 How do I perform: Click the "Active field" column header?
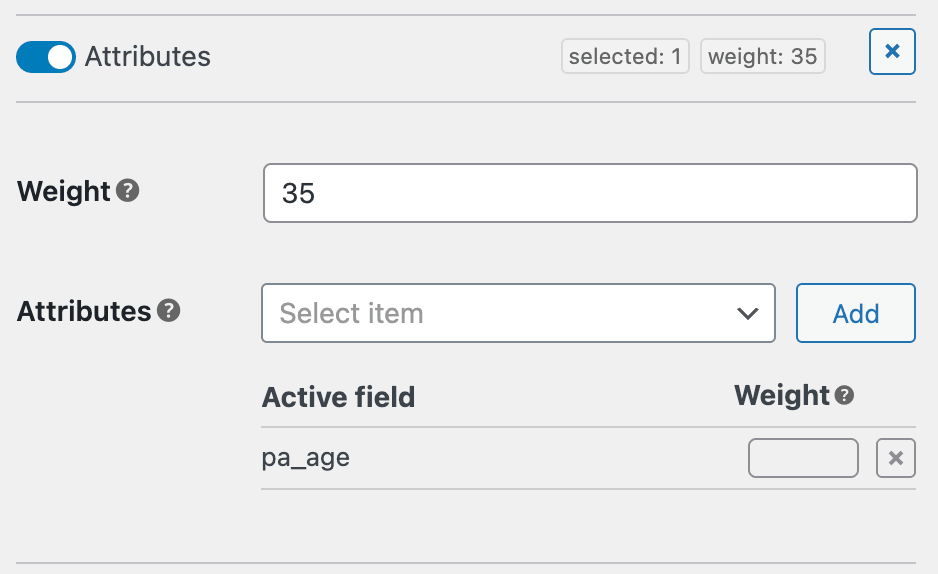tap(338, 397)
